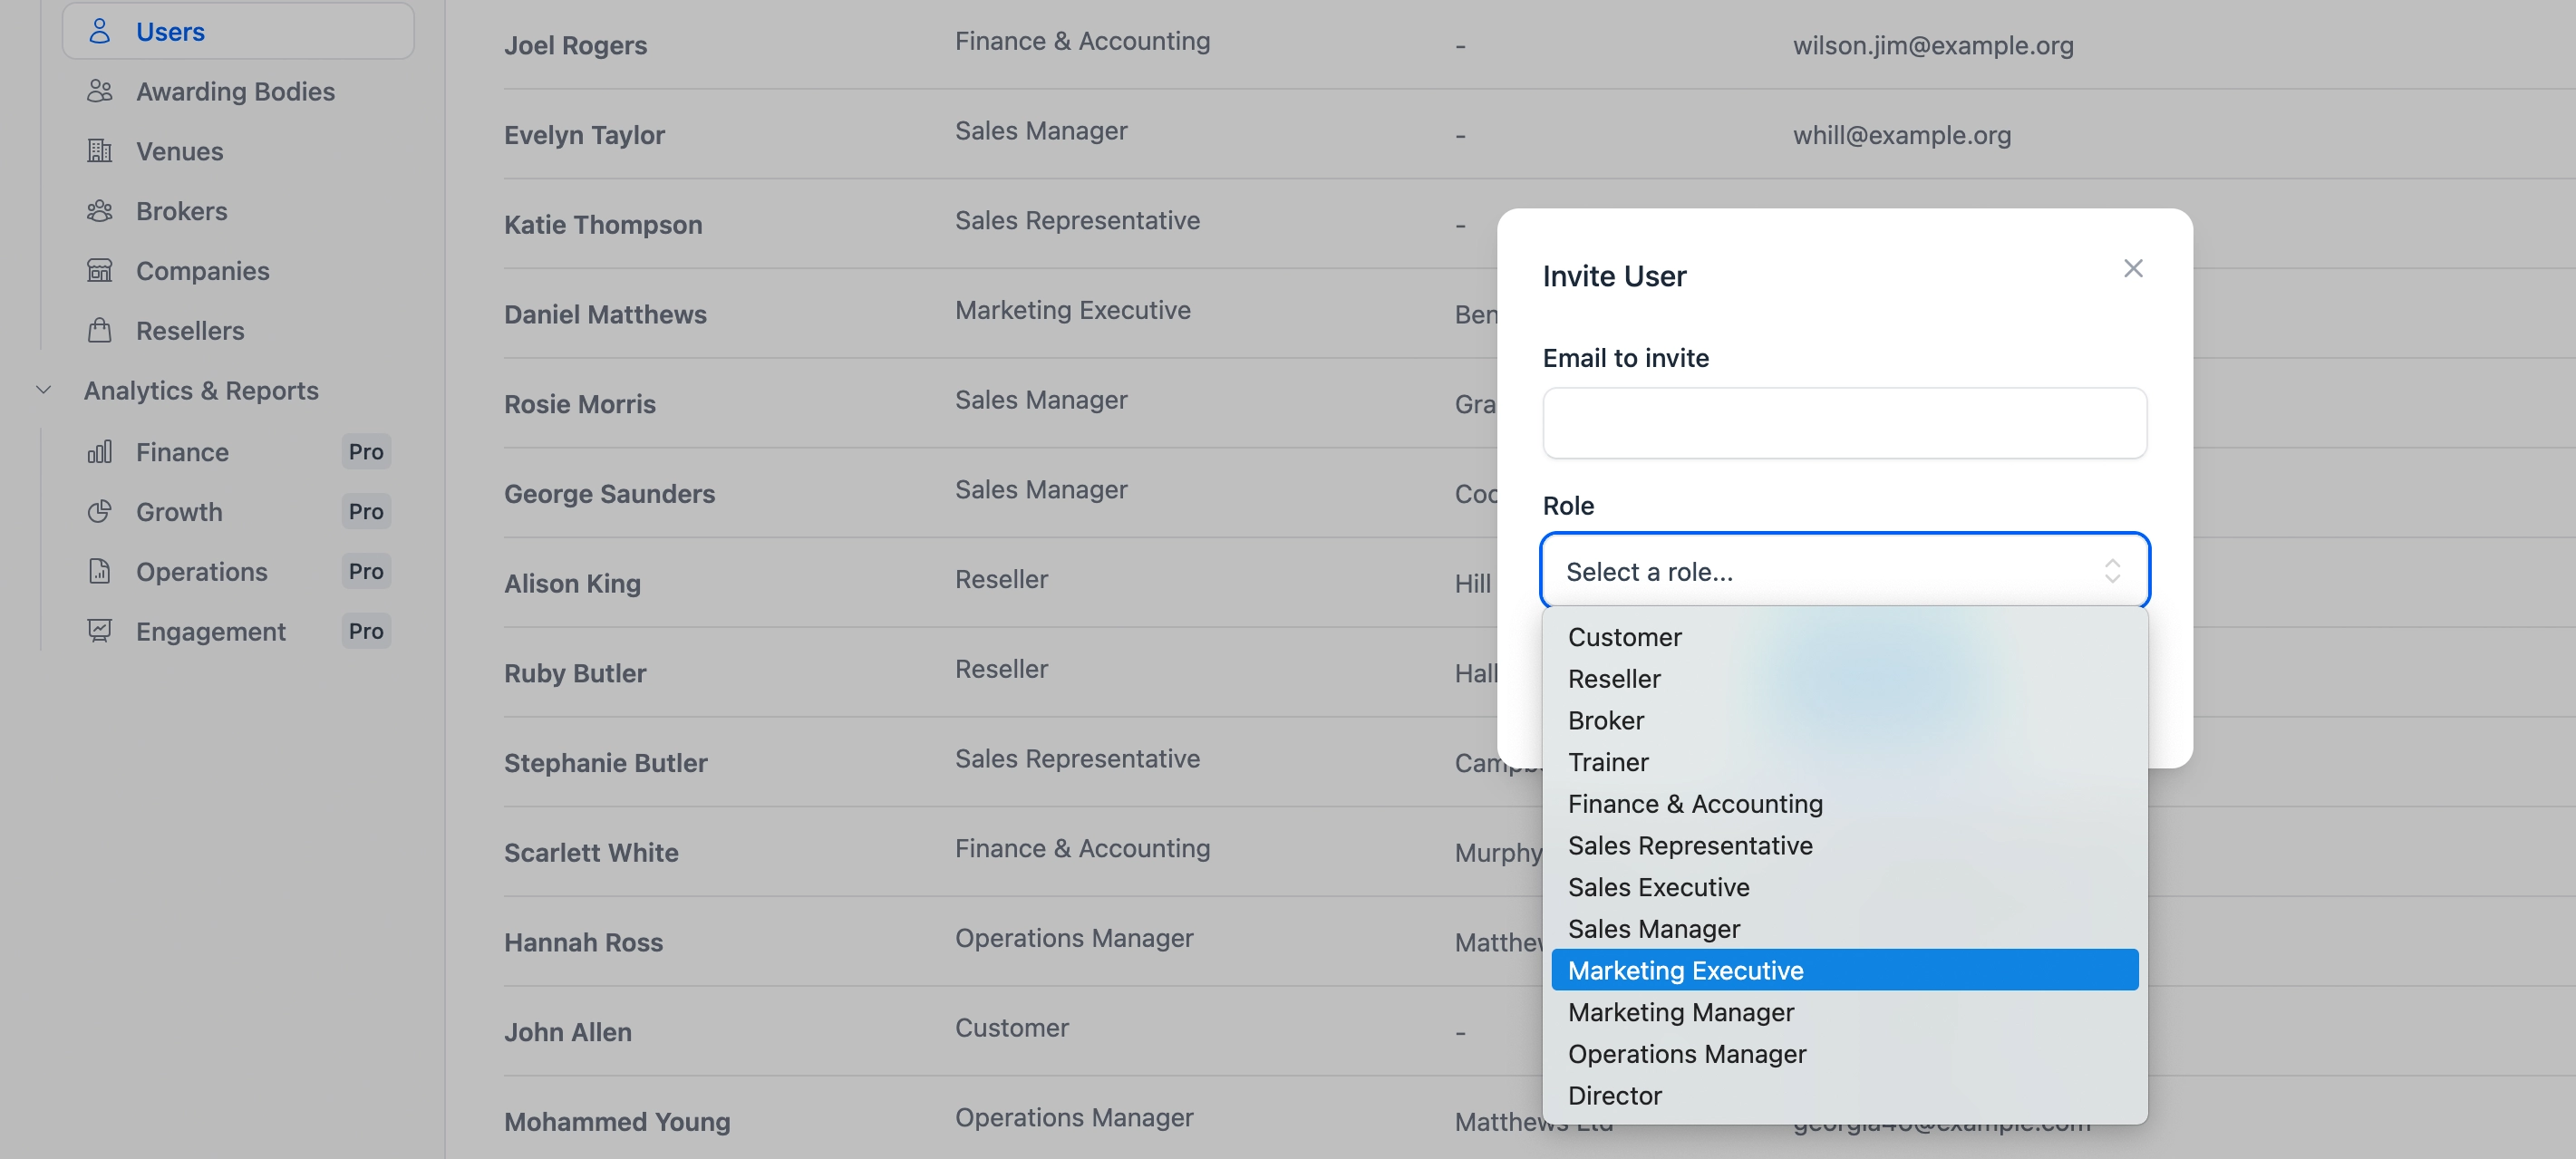Click the Brokers group icon
Image resolution: width=2576 pixels, height=1159 pixels.
99,211
